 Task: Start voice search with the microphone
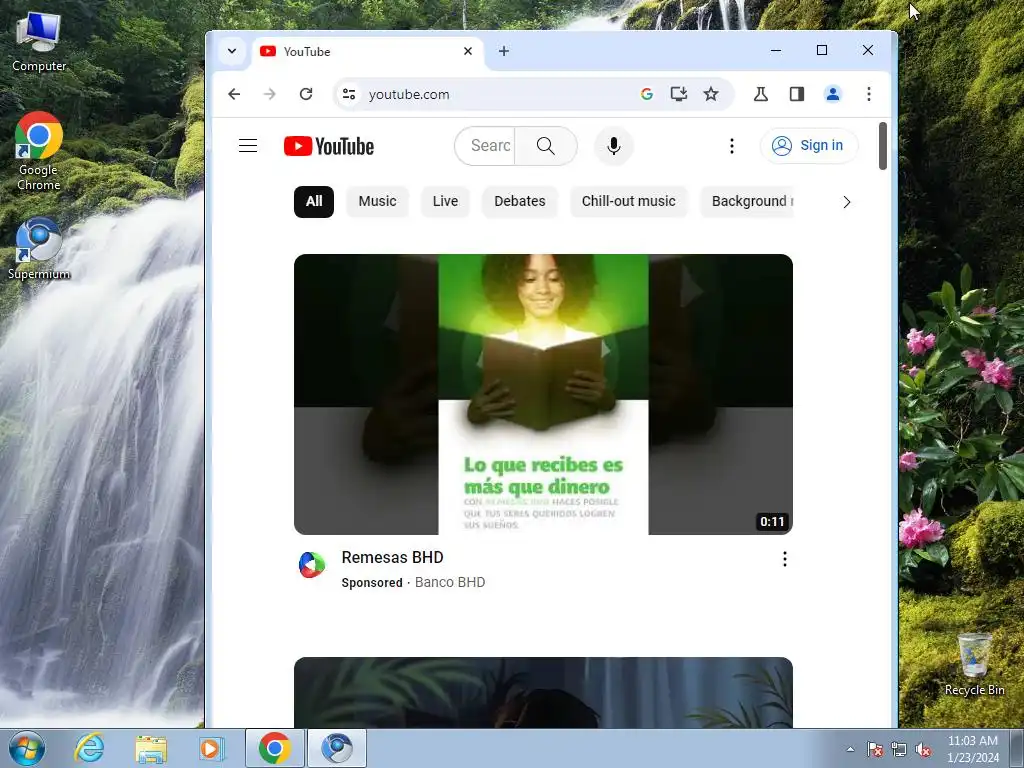pyautogui.click(x=613, y=146)
